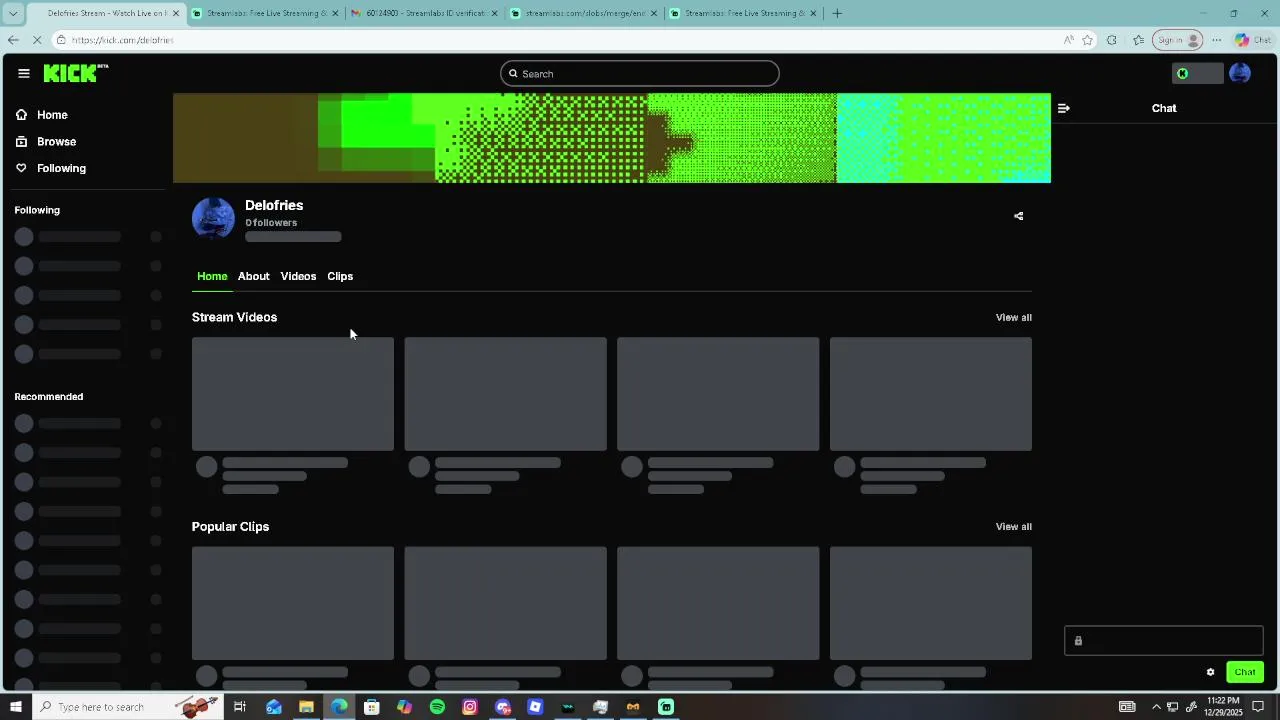Screen dimensions: 1280x720
Task: Open the user avatar menu
Action: point(1240,74)
